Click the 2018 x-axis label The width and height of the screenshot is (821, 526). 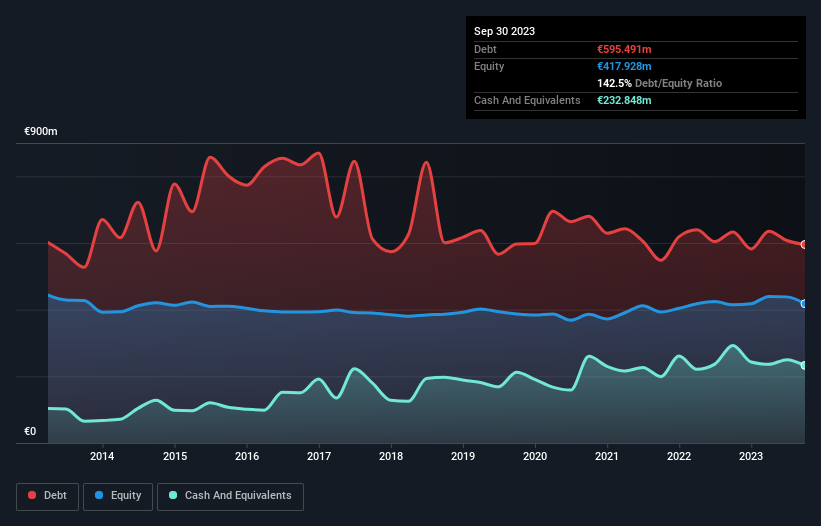pyautogui.click(x=391, y=456)
